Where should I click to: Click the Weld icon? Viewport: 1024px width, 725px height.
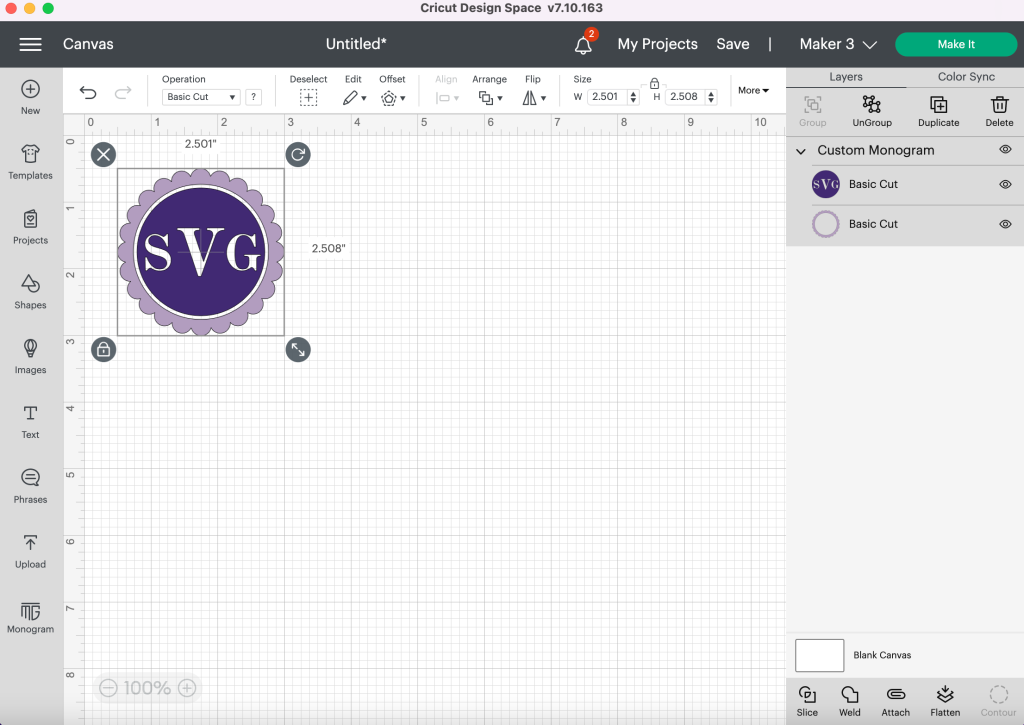(x=849, y=697)
